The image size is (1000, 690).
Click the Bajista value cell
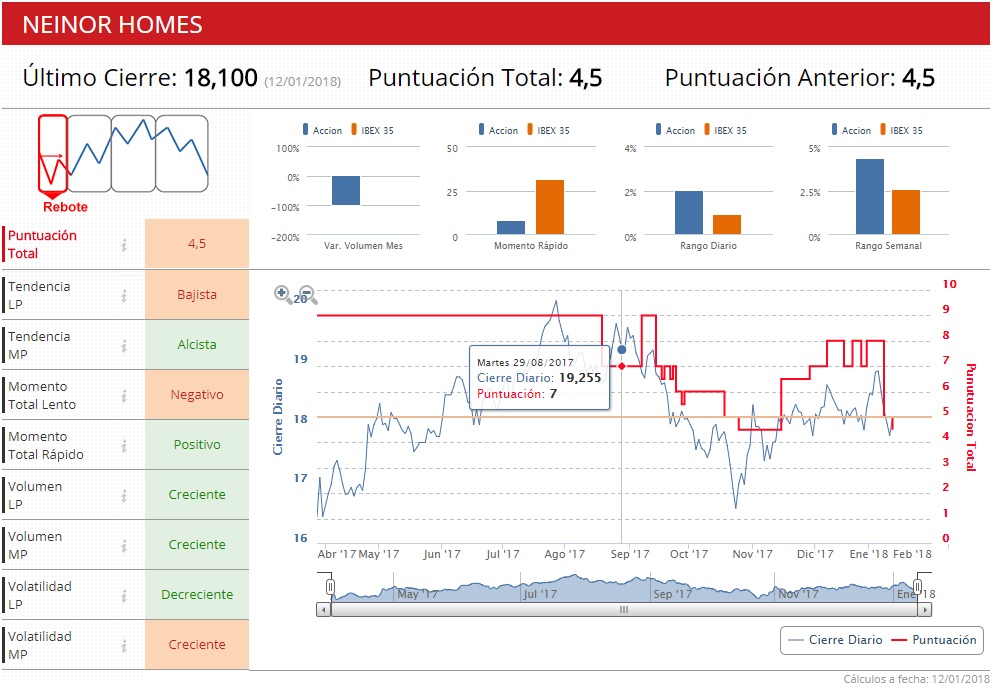[197, 295]
